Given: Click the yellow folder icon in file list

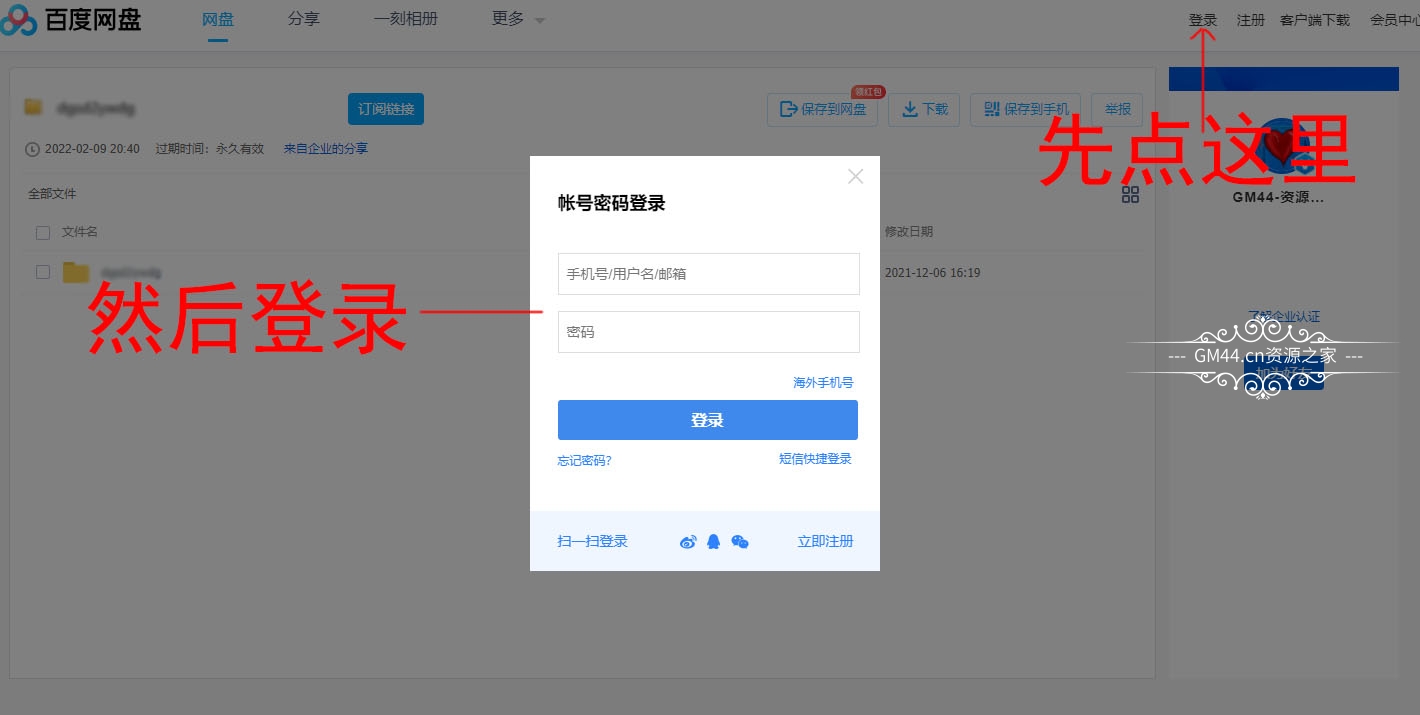Looking at the screenshot, I should [76, 272].
